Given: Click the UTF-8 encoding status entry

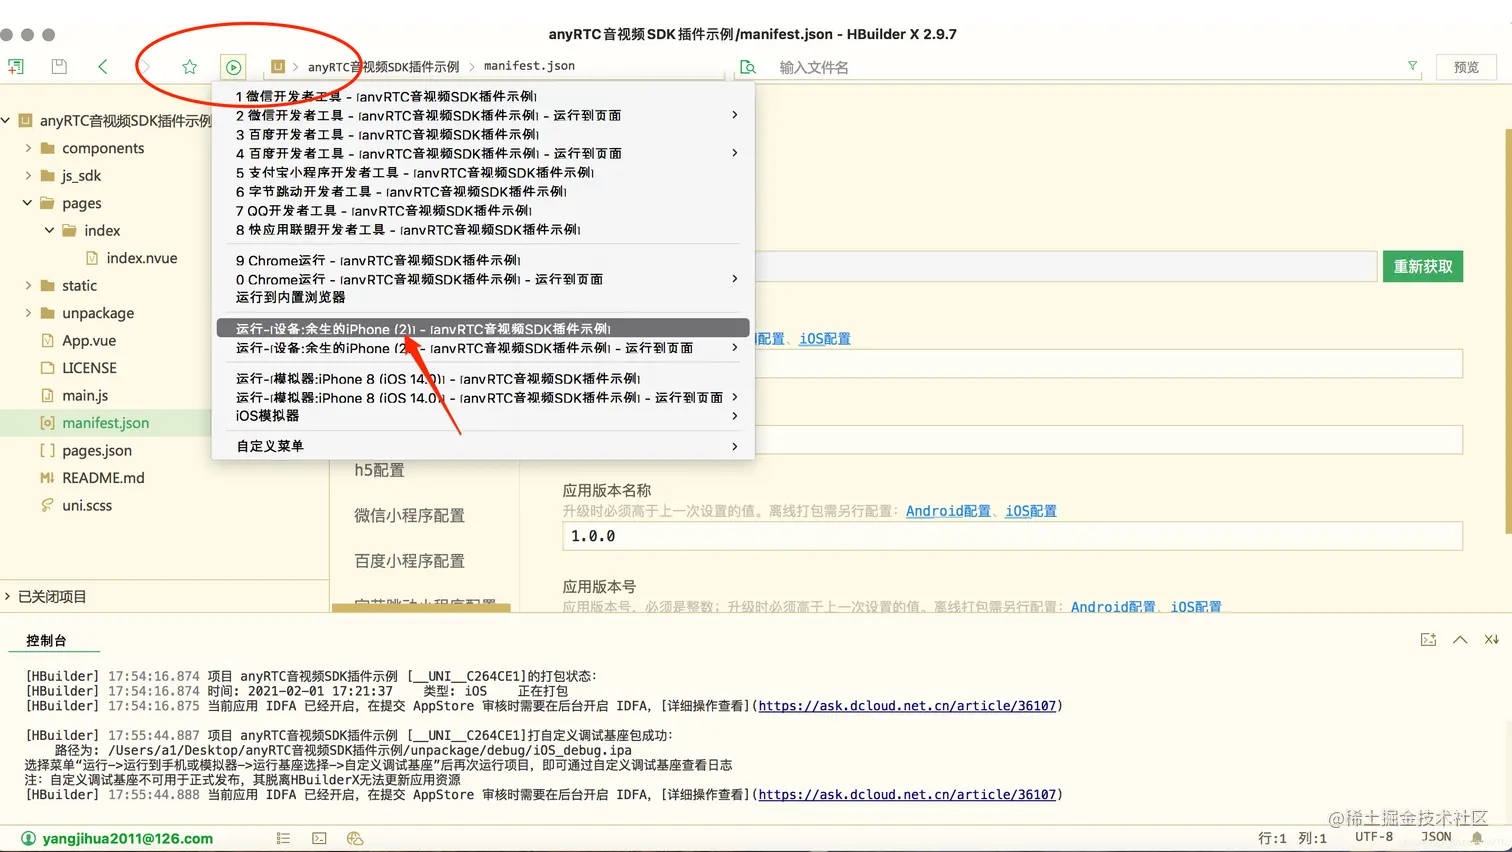Looking at the screenshot, I should pos(1374,837).
